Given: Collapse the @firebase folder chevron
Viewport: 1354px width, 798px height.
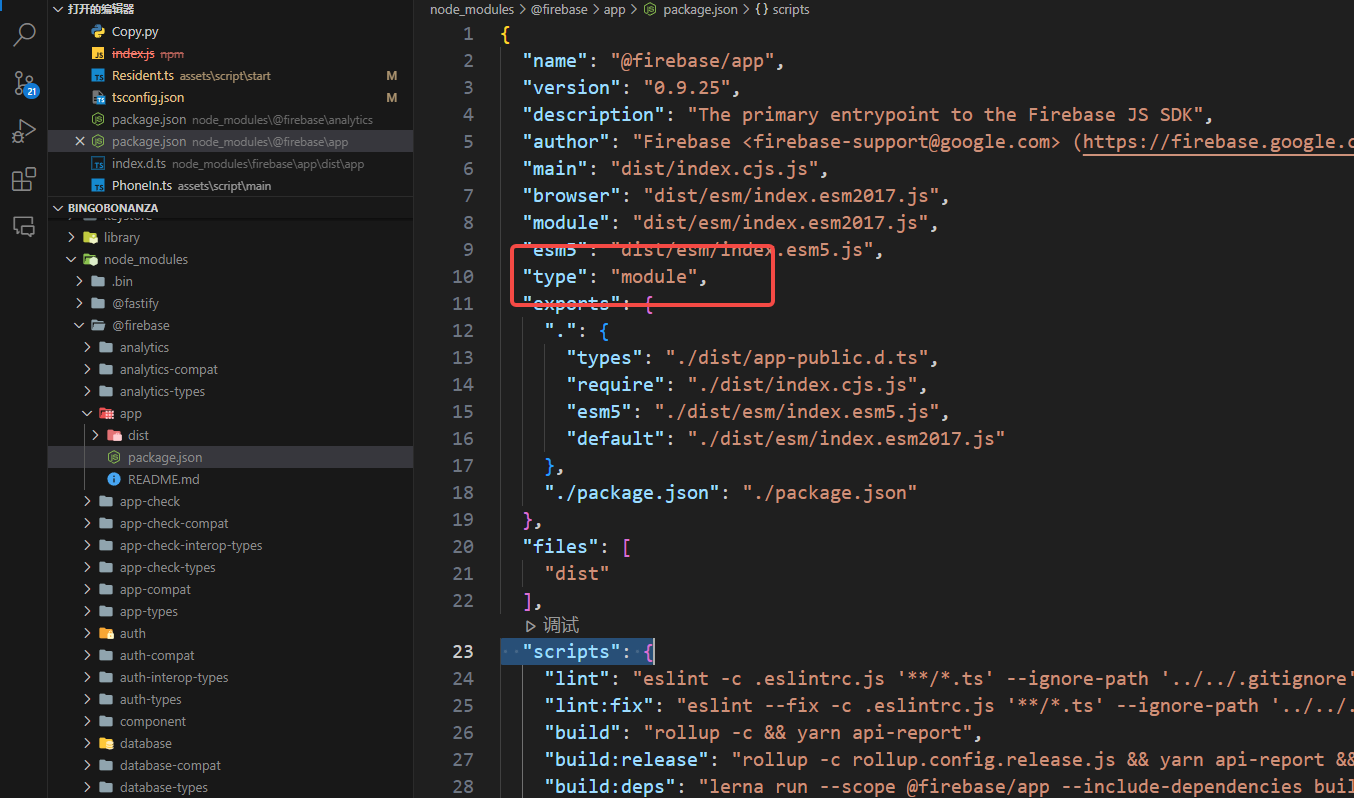Looking at the screenshot, I should 80,326.
